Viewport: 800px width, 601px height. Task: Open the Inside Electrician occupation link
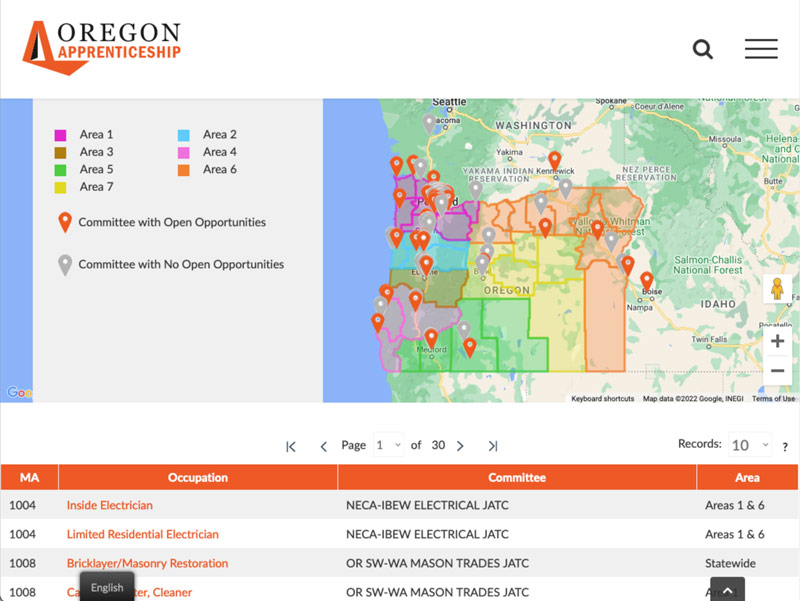tap(110, 505)
